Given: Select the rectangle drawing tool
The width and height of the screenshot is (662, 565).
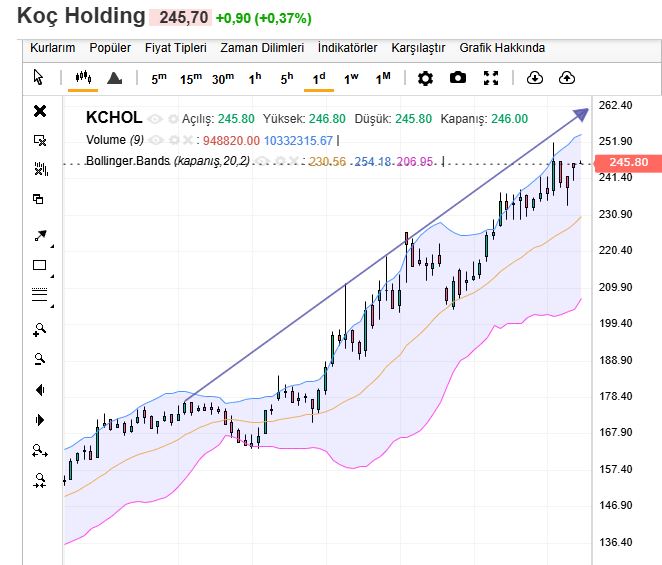Looking at the screenshot, I should click(x=39, y=265).
